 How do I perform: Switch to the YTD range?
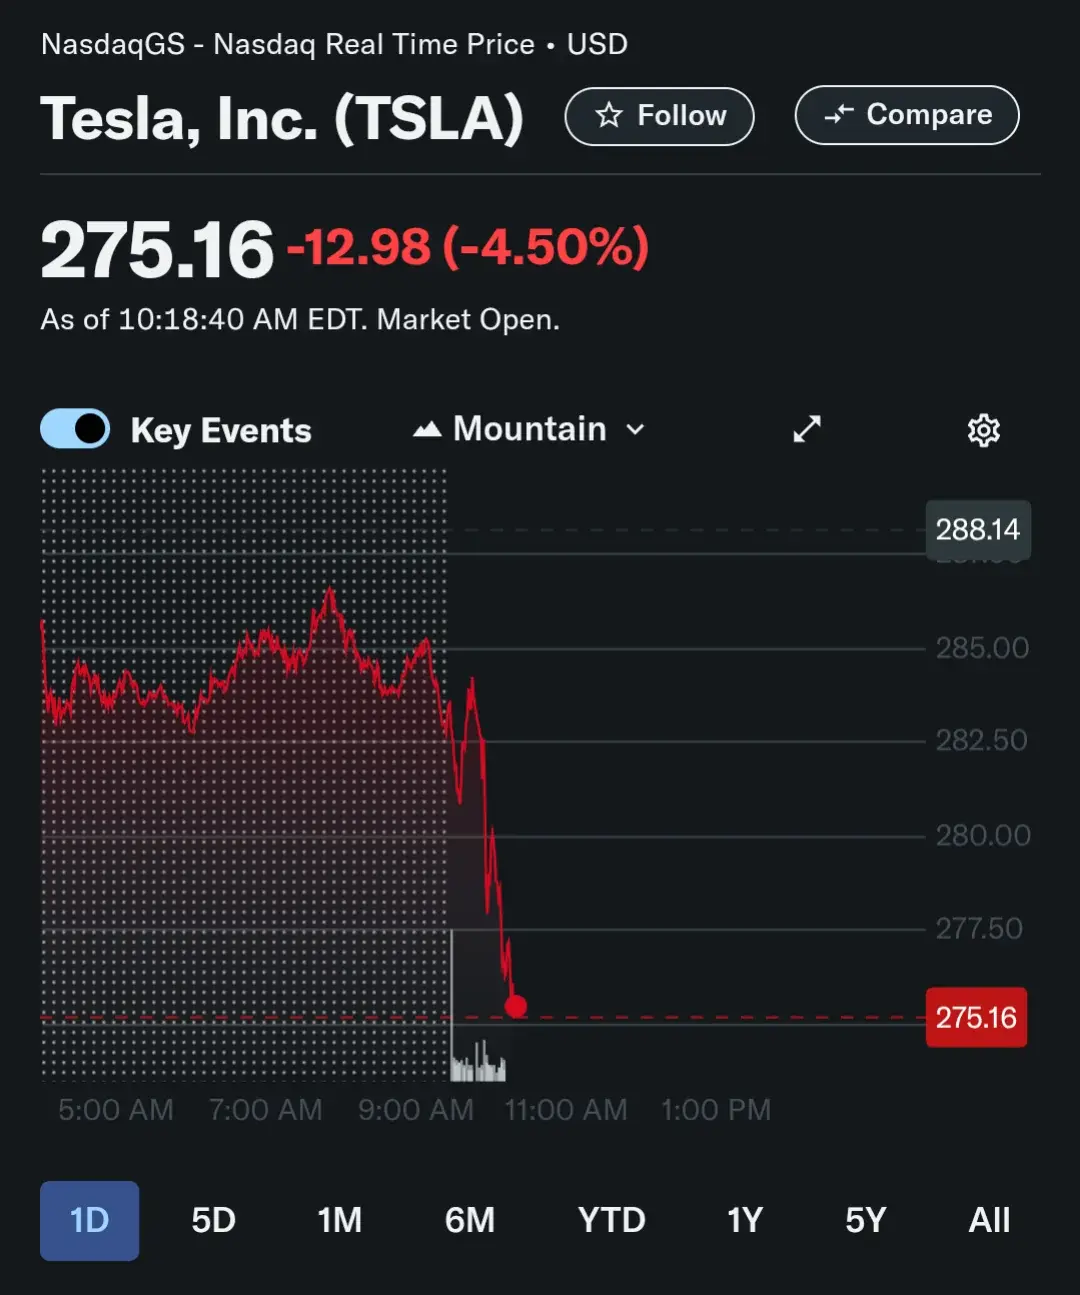(611, 1220)
